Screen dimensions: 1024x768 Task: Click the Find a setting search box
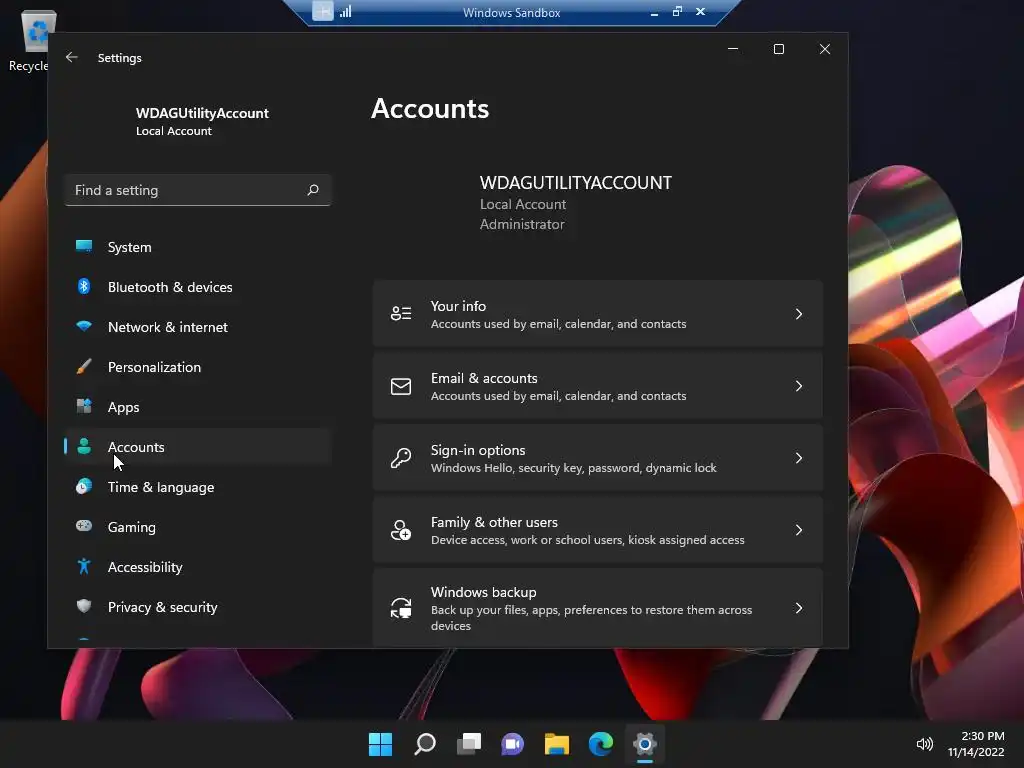pos(198,190)
